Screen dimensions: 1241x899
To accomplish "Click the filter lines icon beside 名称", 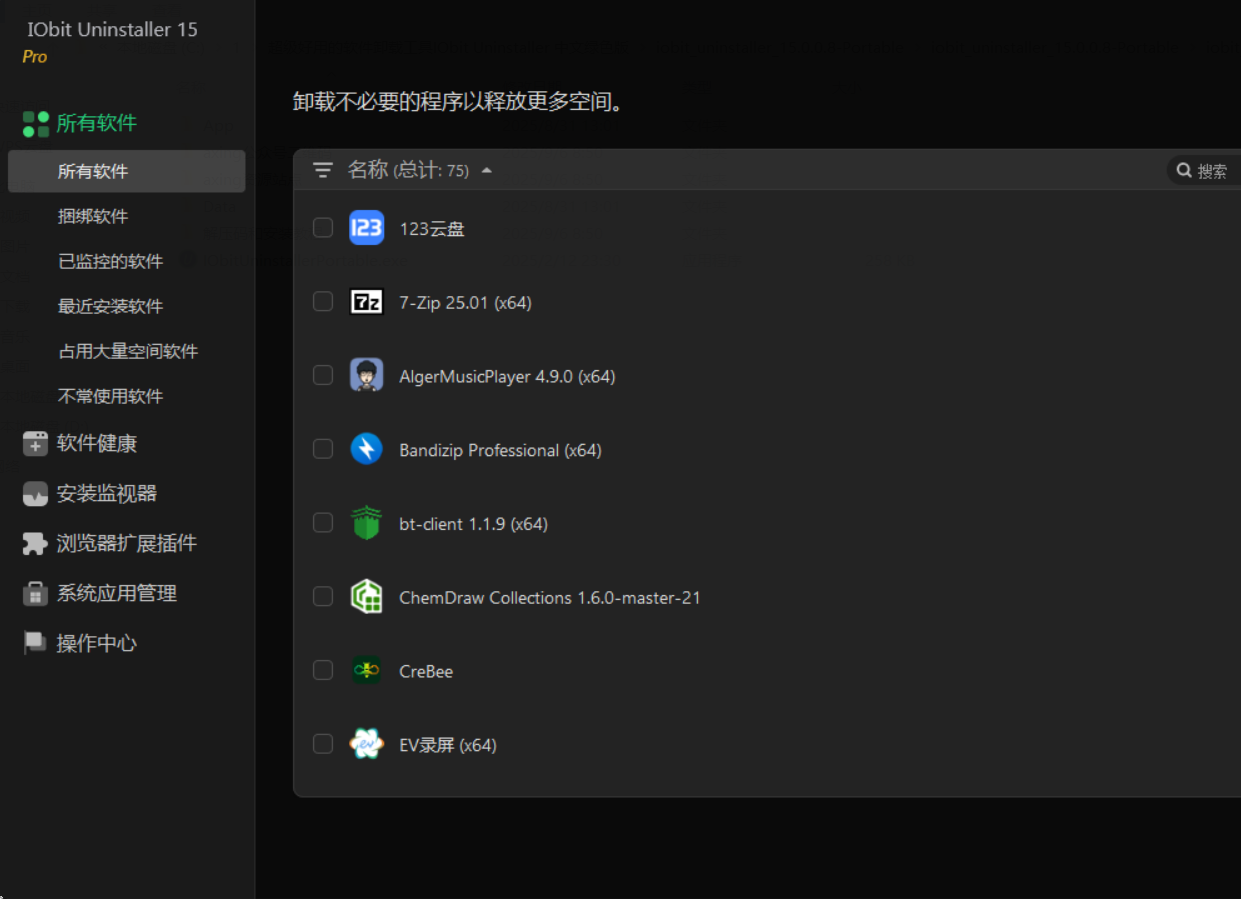I will pos(323,171).
